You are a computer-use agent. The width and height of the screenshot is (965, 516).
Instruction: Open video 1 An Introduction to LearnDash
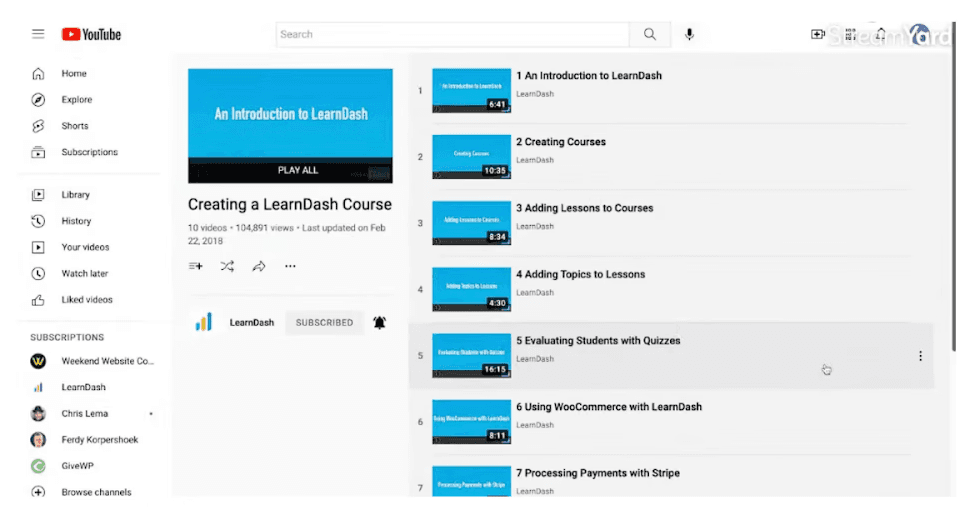(589, 76)
